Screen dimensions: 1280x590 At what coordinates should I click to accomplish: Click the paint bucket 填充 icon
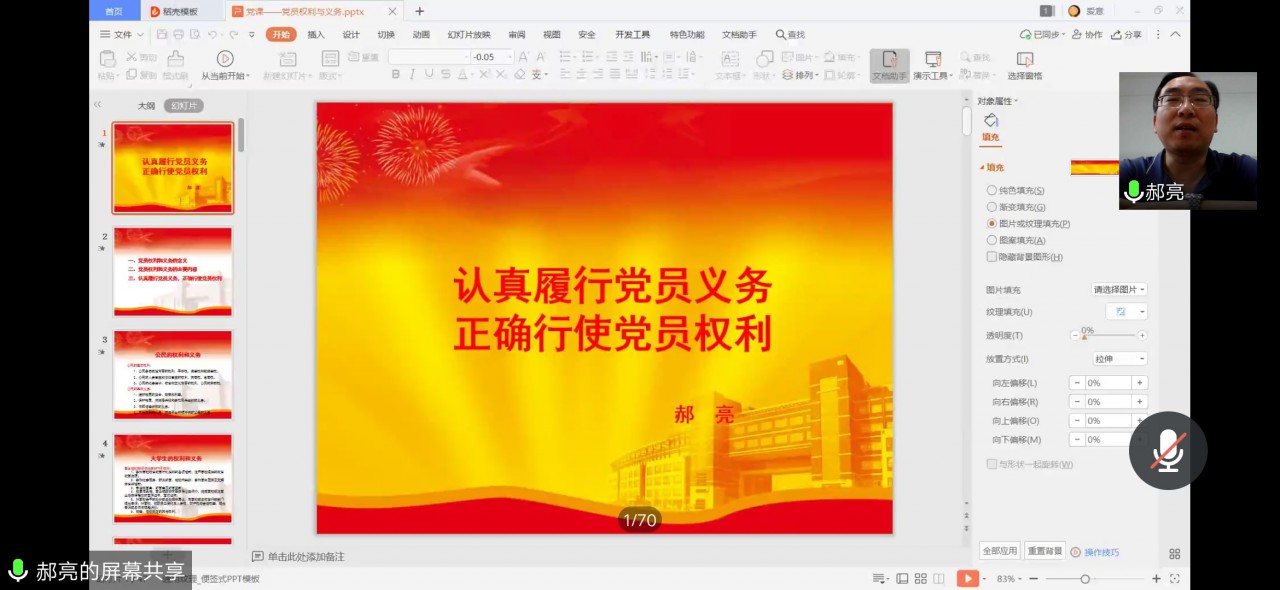991,121
